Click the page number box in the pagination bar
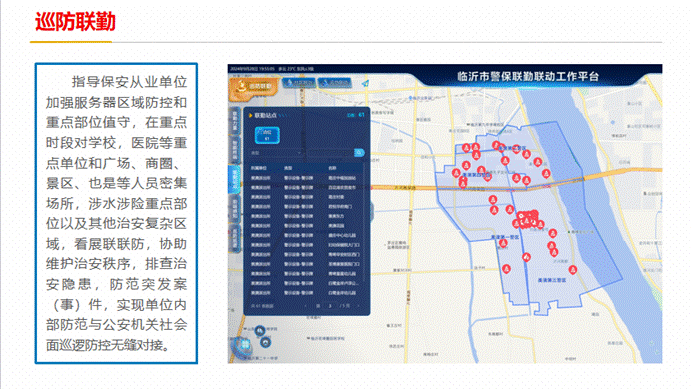The height and width of the screenshot is (389, 692). [x=330, y=306]
